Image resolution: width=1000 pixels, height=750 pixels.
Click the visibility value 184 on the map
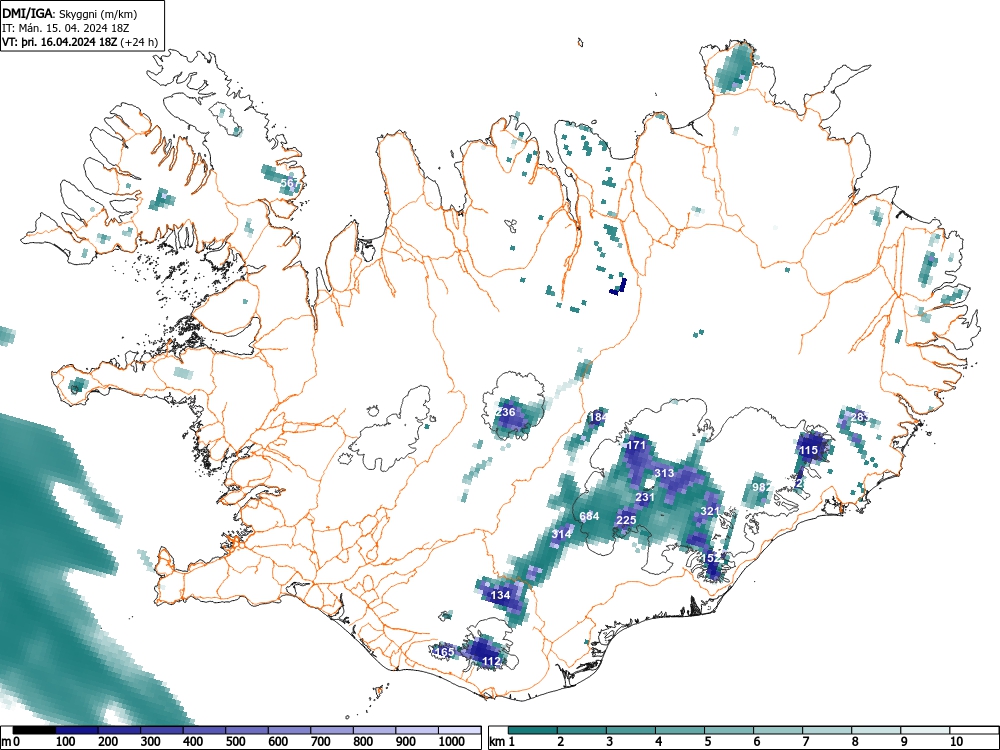click(x=598, y=418)
